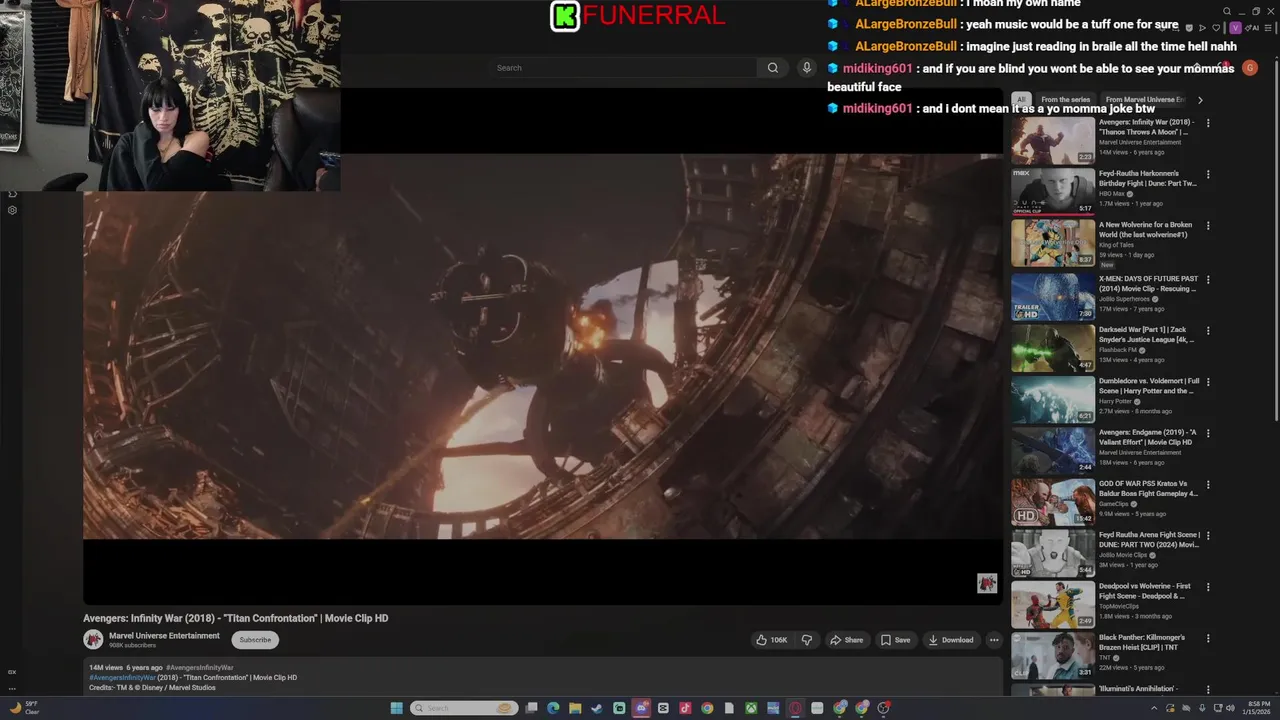This screenshot has width=1280, height=720.
Task: Click the dislike thumbs-down button
Action: click(807, 640)
